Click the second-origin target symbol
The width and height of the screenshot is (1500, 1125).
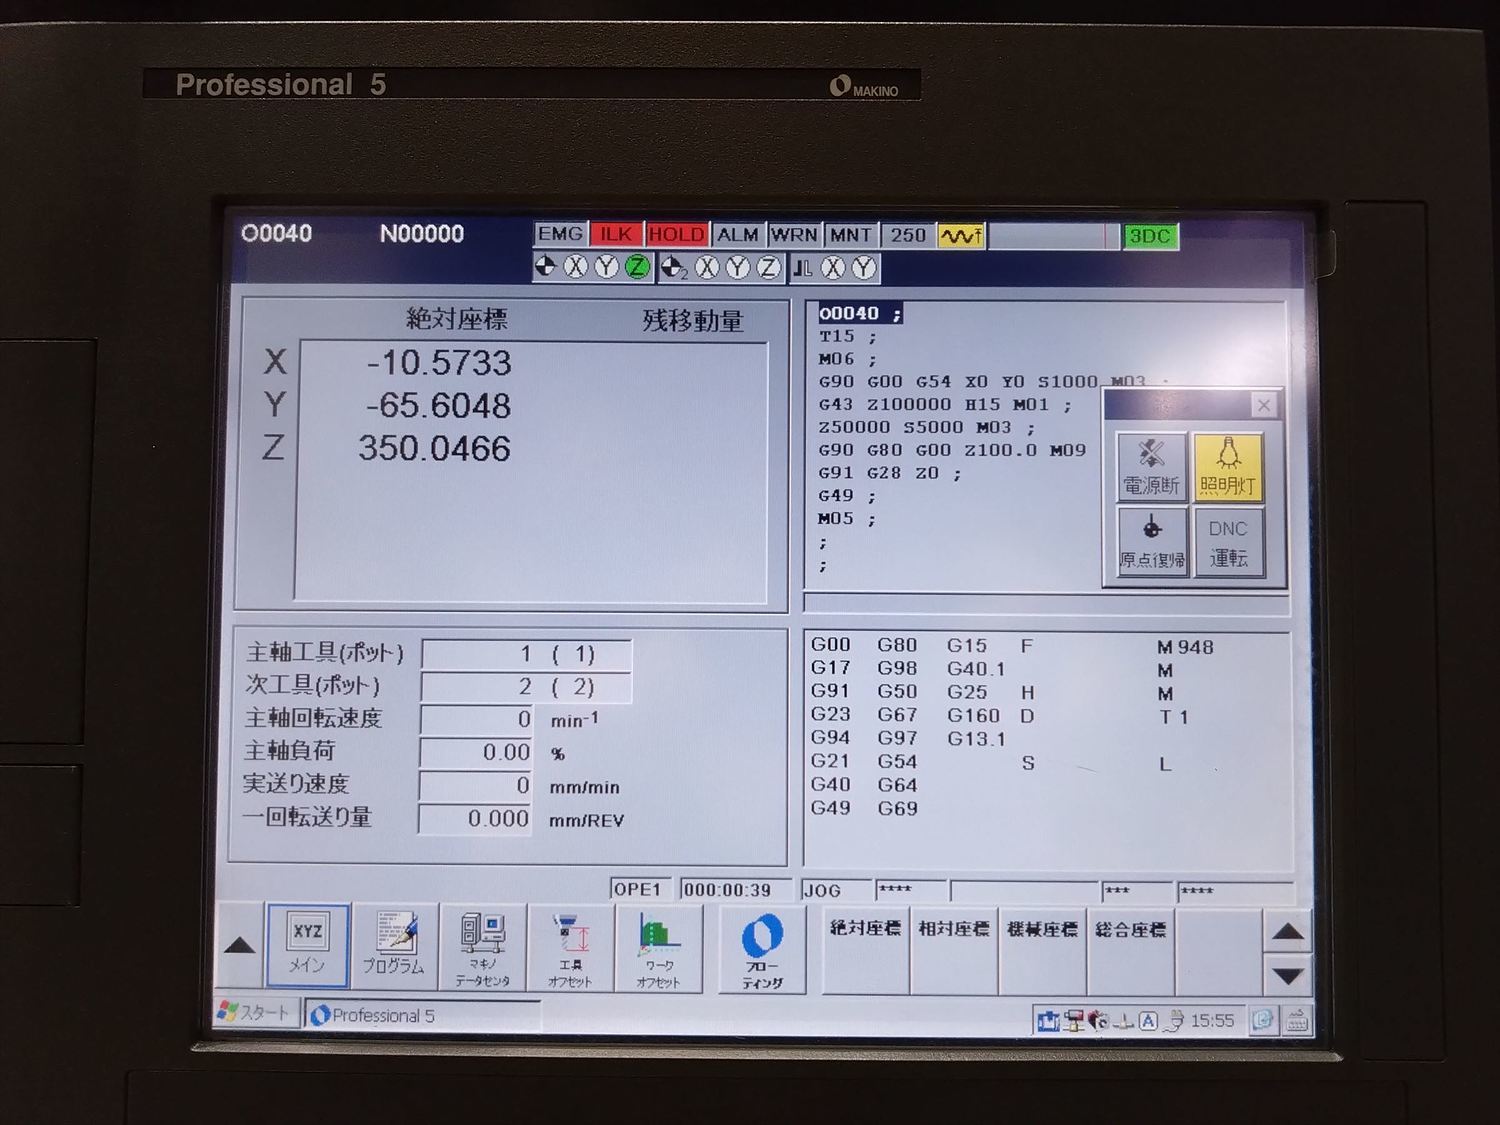674,267
